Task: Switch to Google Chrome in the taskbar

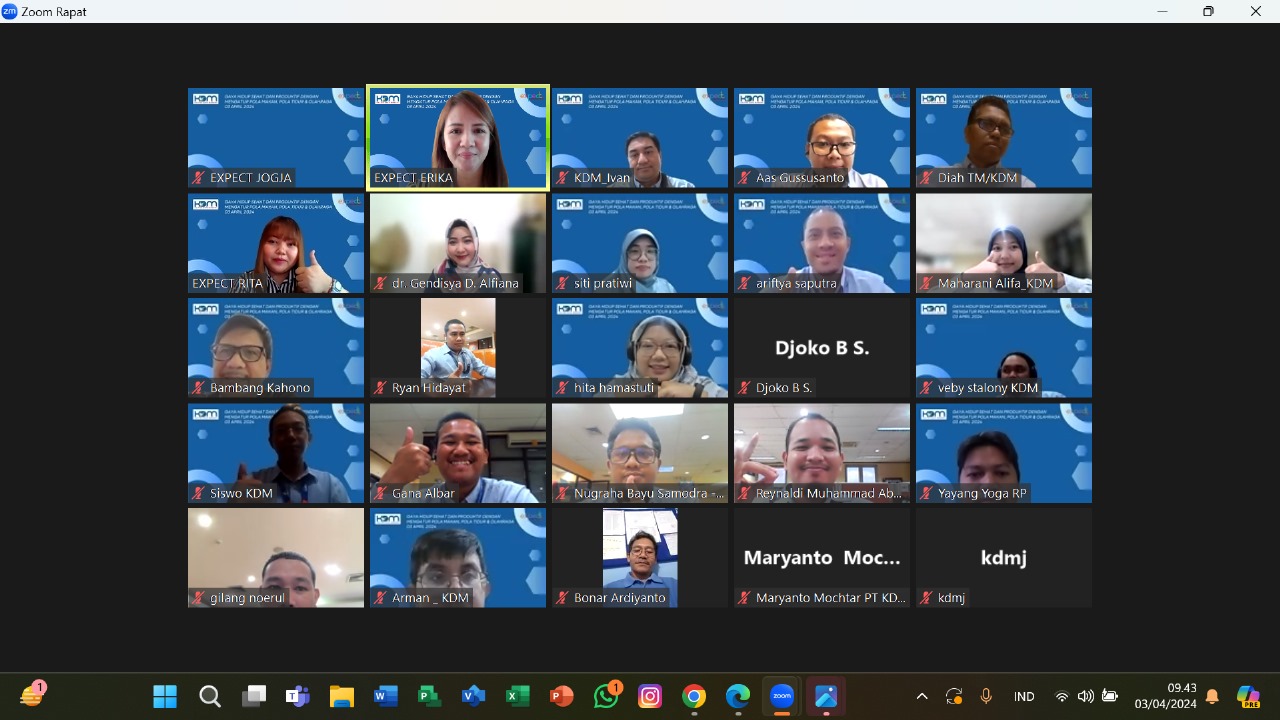Action: point(694,696)
